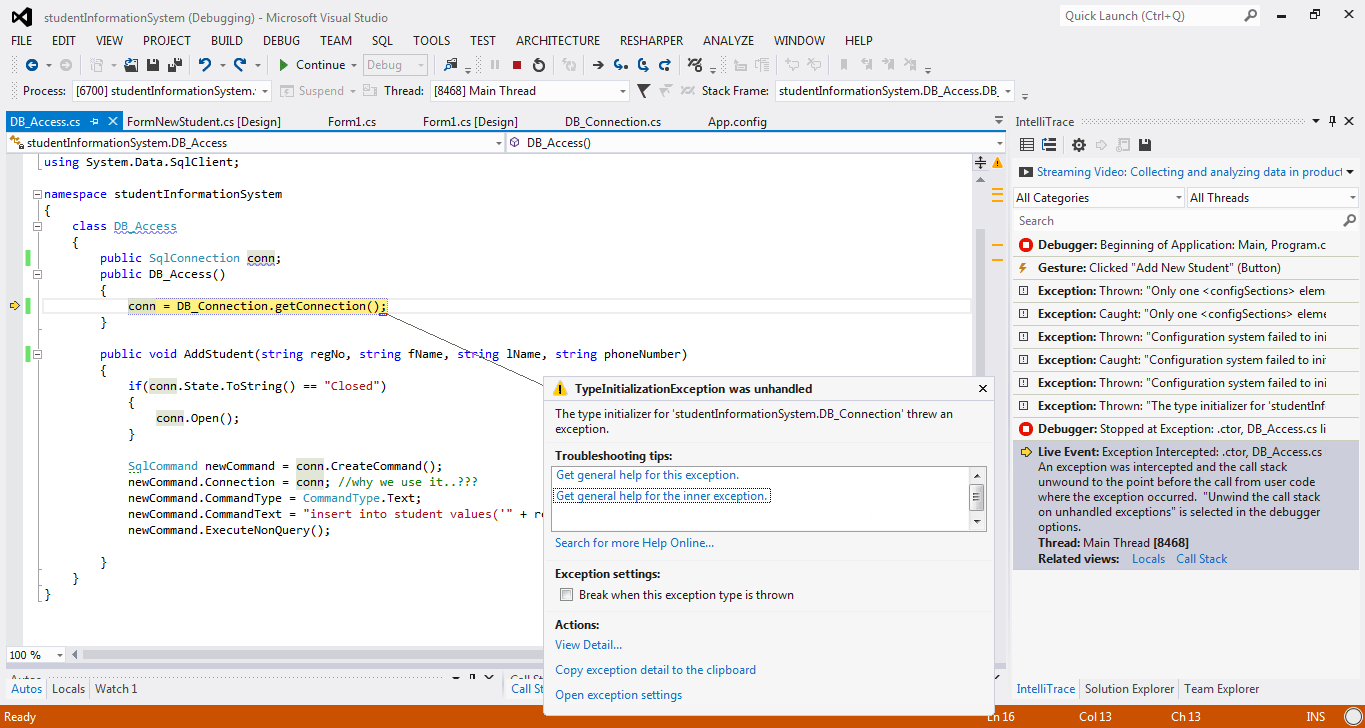
Task: Click the Stop Debugging red square icon
Action: pos(517,65)
